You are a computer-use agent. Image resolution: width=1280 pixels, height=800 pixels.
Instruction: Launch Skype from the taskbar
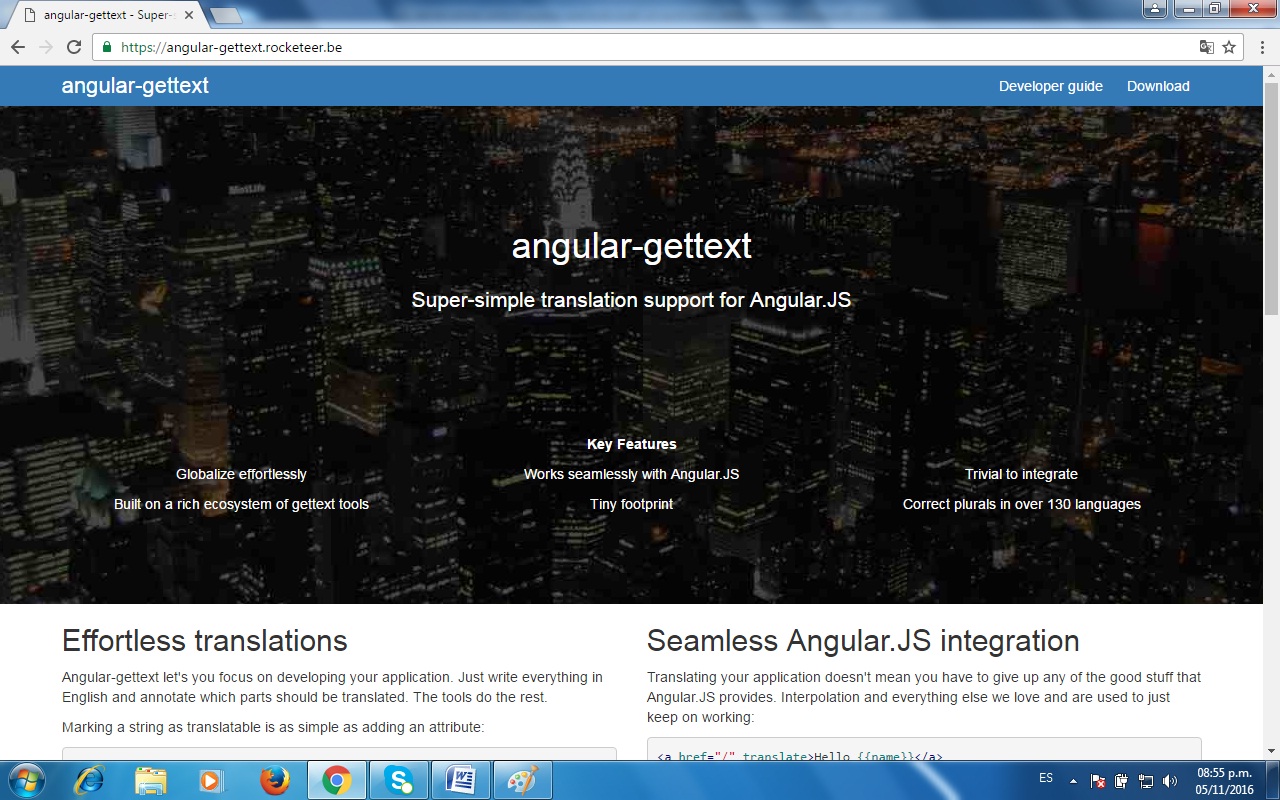(x=399, y=779)
